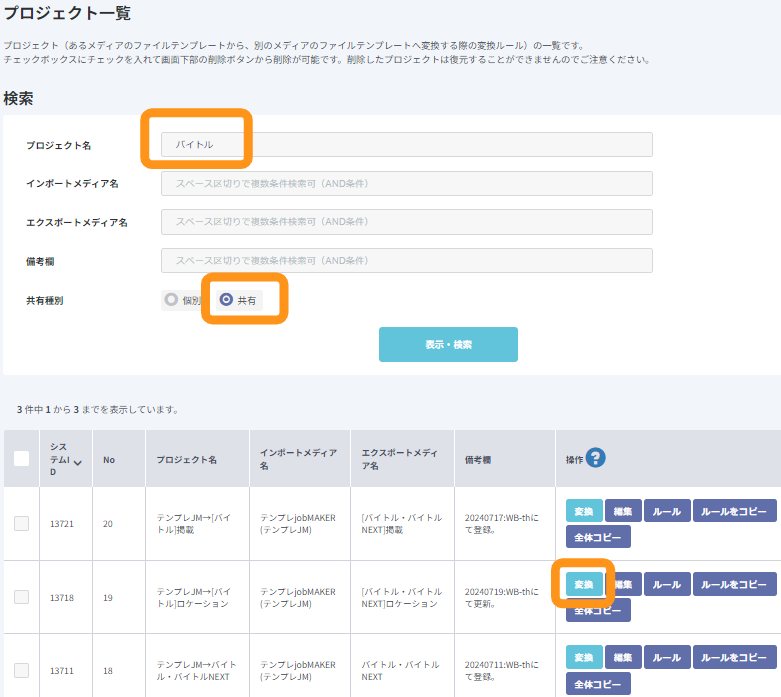Image resolution: width=781 pixels, height=697 pixels.
Task: Click 全体コピー button for project No 20
Action: point(598,537)
